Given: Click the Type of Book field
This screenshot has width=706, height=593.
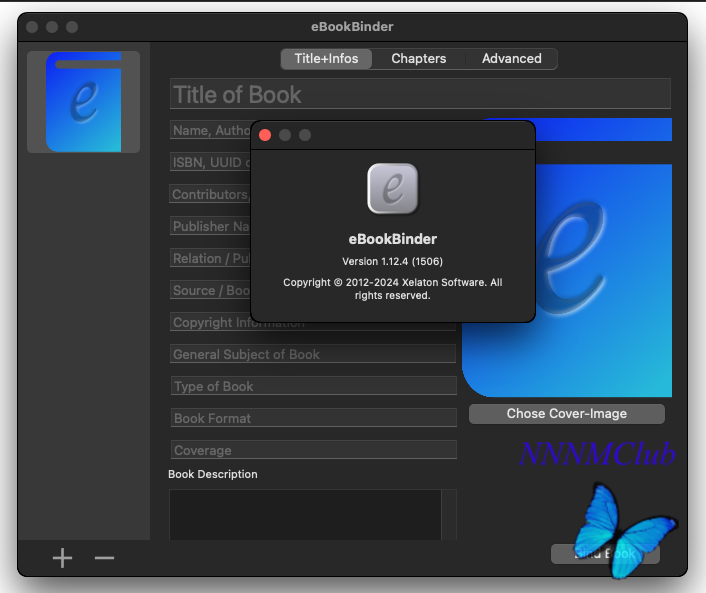Looking at the screenshot, I should [314, 386].
